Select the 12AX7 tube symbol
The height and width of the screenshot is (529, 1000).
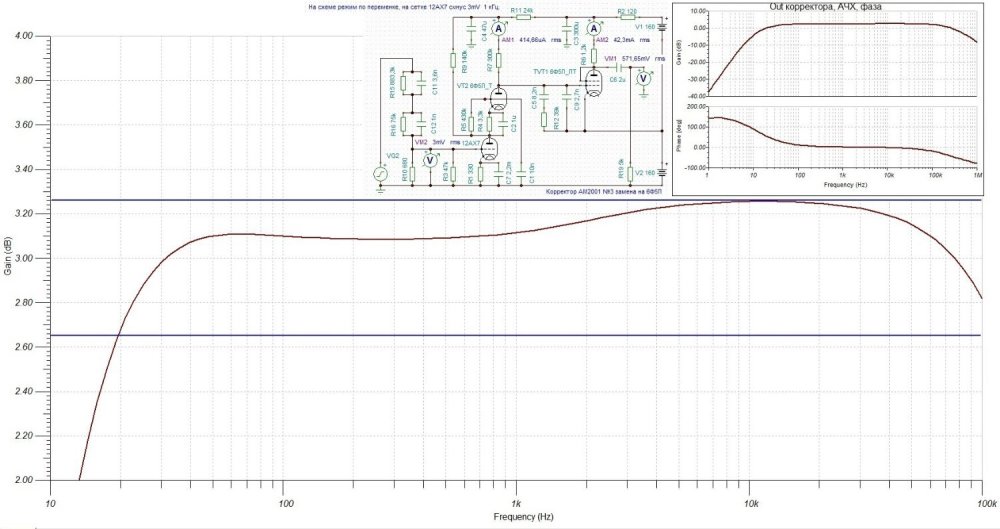pos(490,149)
